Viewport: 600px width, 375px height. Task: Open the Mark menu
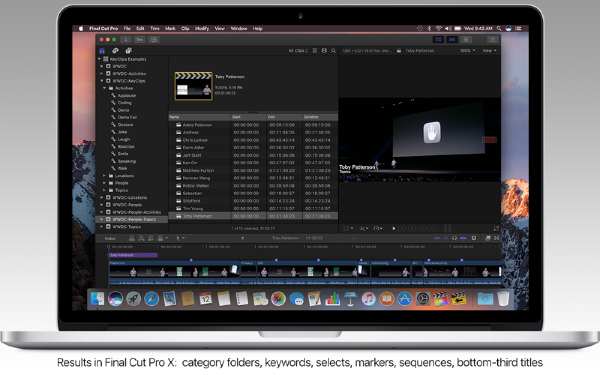(x=170, y=28)
